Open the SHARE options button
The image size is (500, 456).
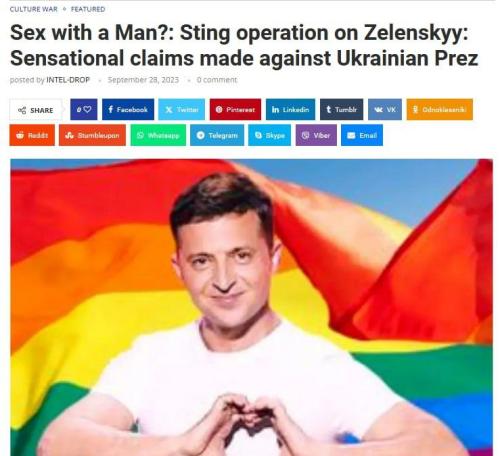(36, 110)
